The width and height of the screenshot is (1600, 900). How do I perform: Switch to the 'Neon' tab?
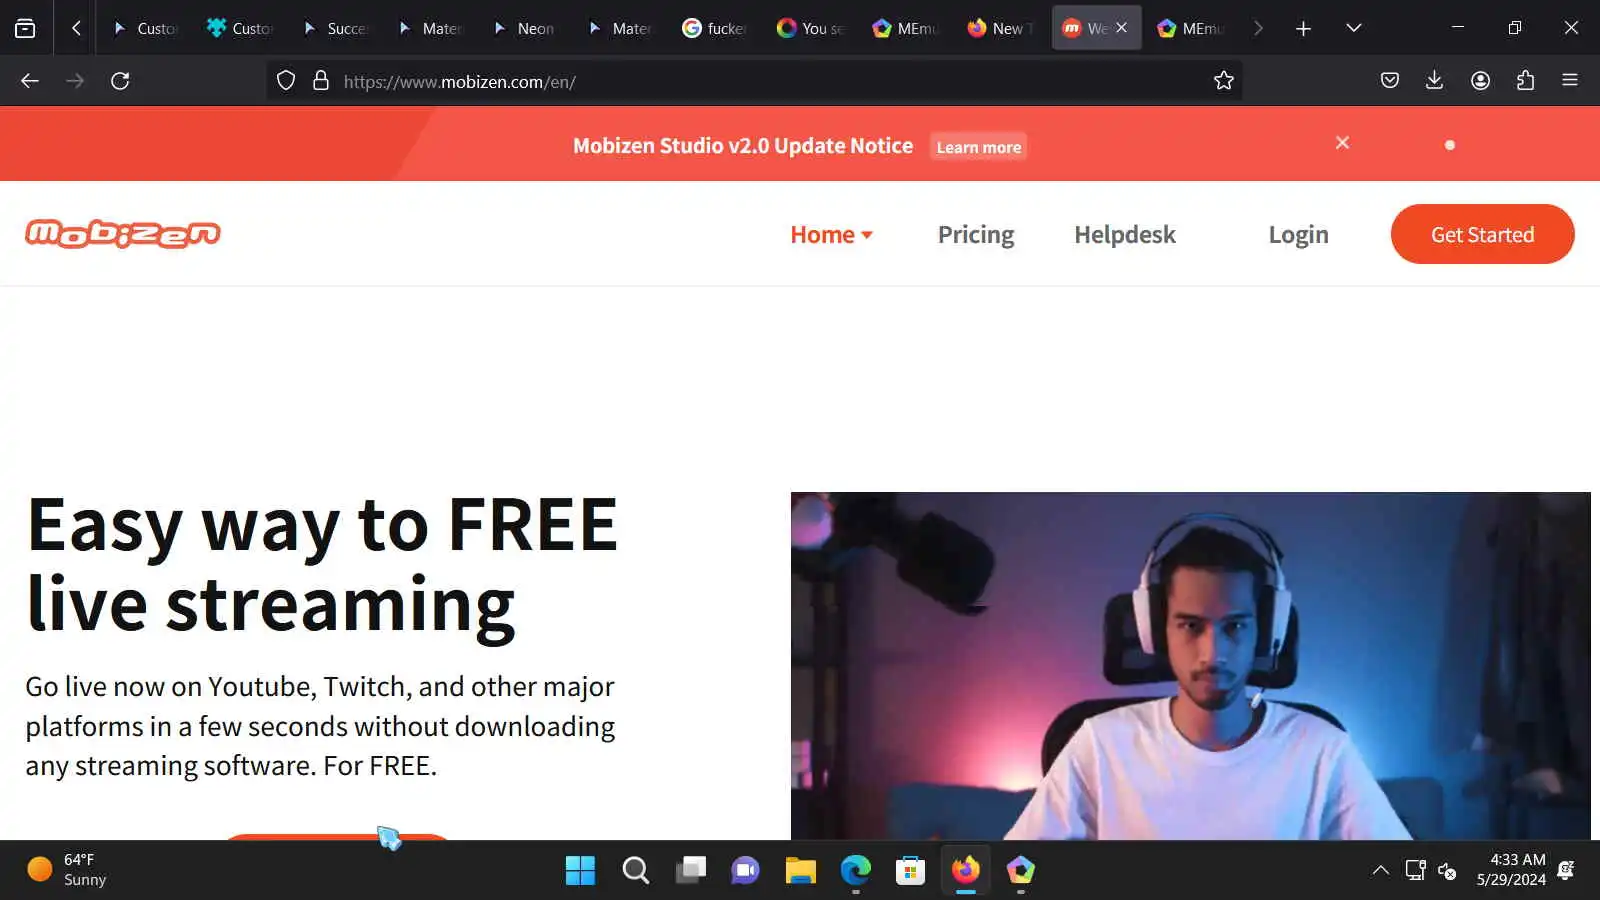coord(525,28)
